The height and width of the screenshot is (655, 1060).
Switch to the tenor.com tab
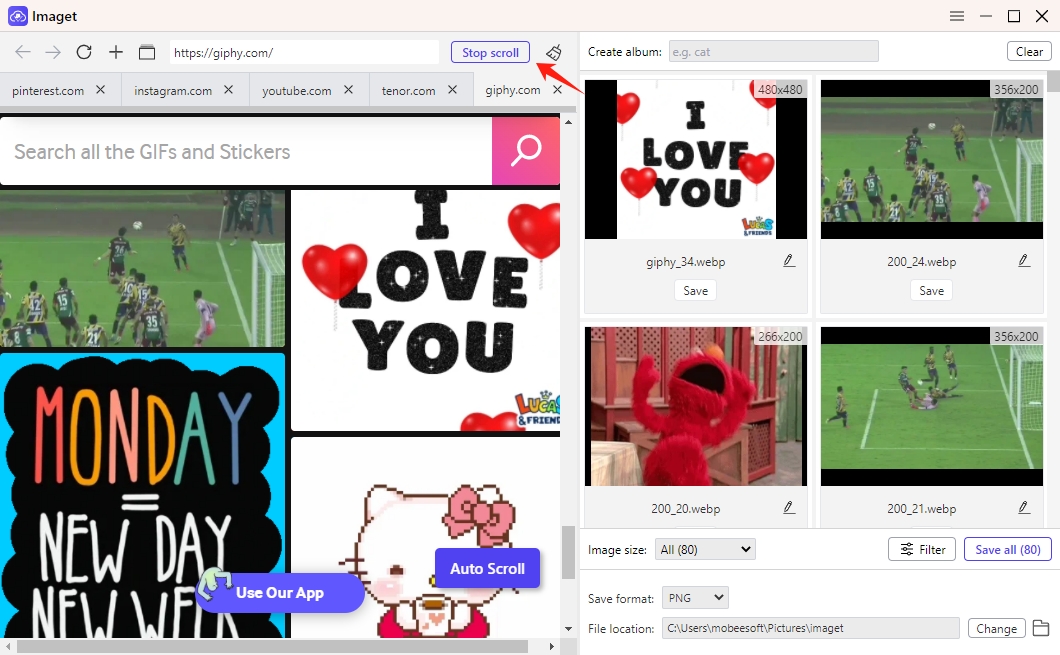408,91
